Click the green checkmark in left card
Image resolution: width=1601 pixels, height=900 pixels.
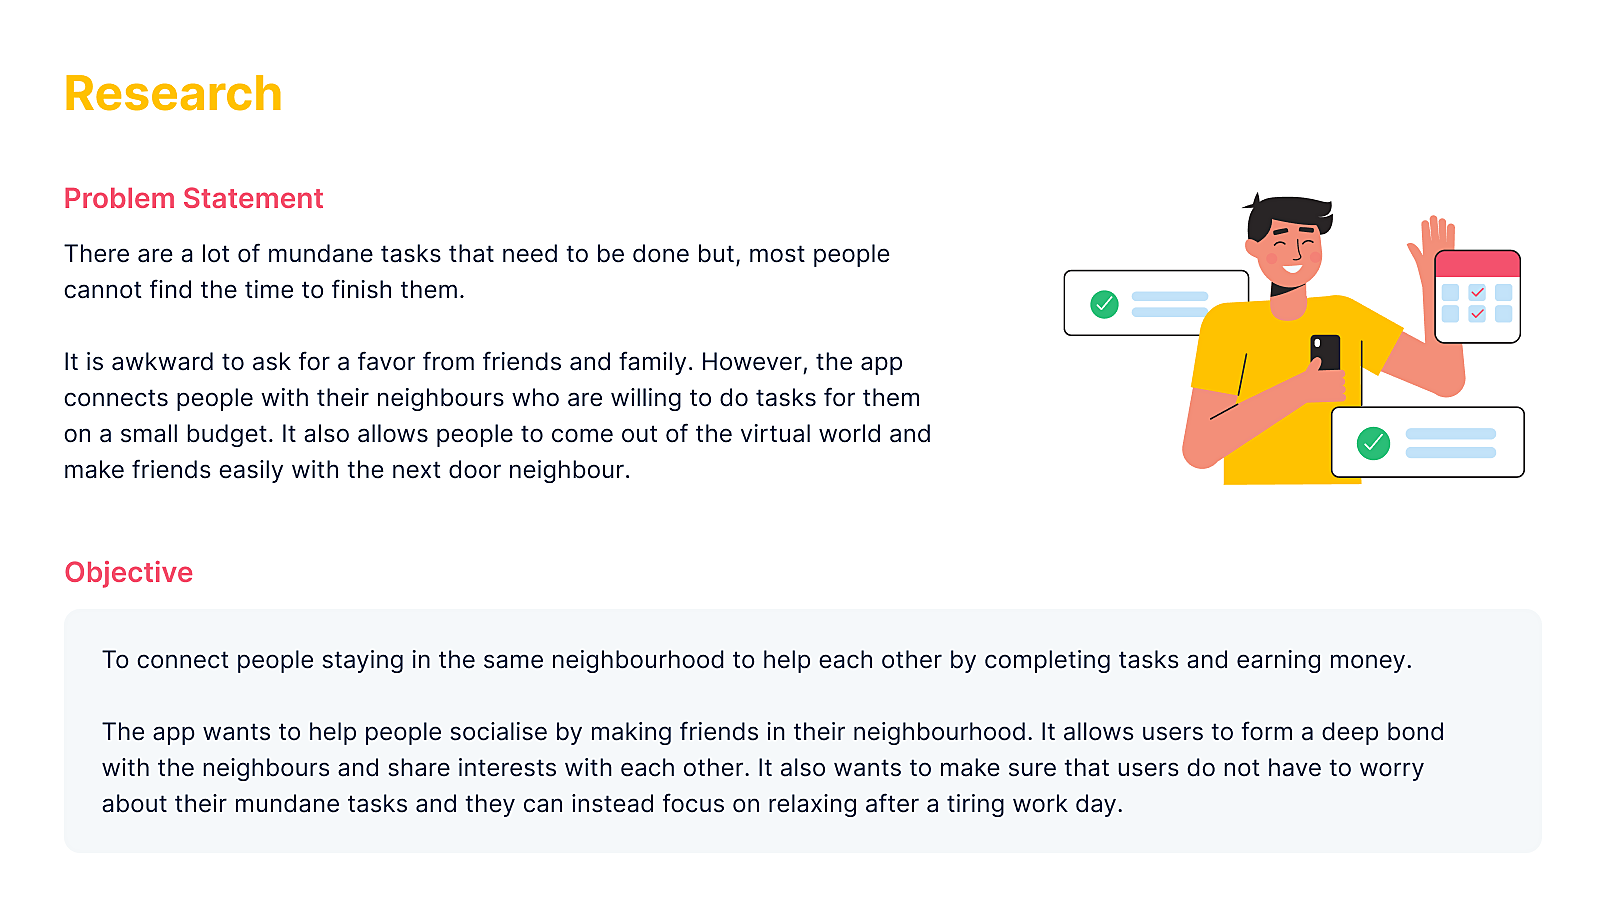(x=1104, y=304)
